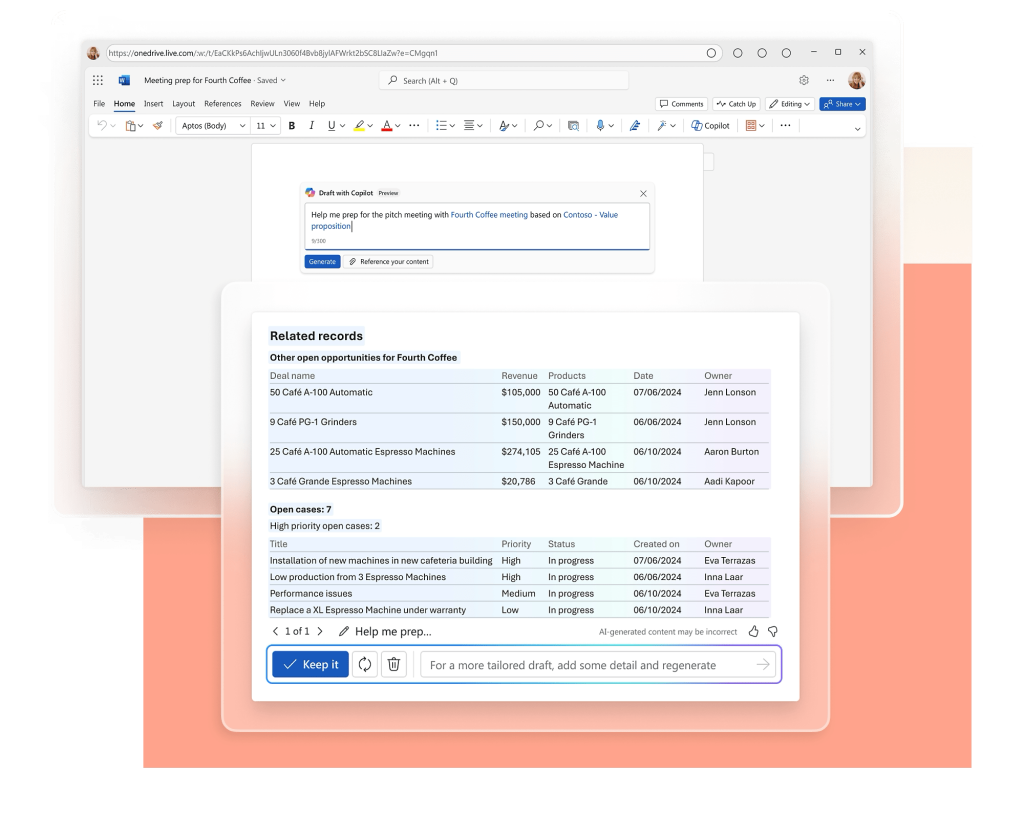Click the Generate button

point(322,261)
